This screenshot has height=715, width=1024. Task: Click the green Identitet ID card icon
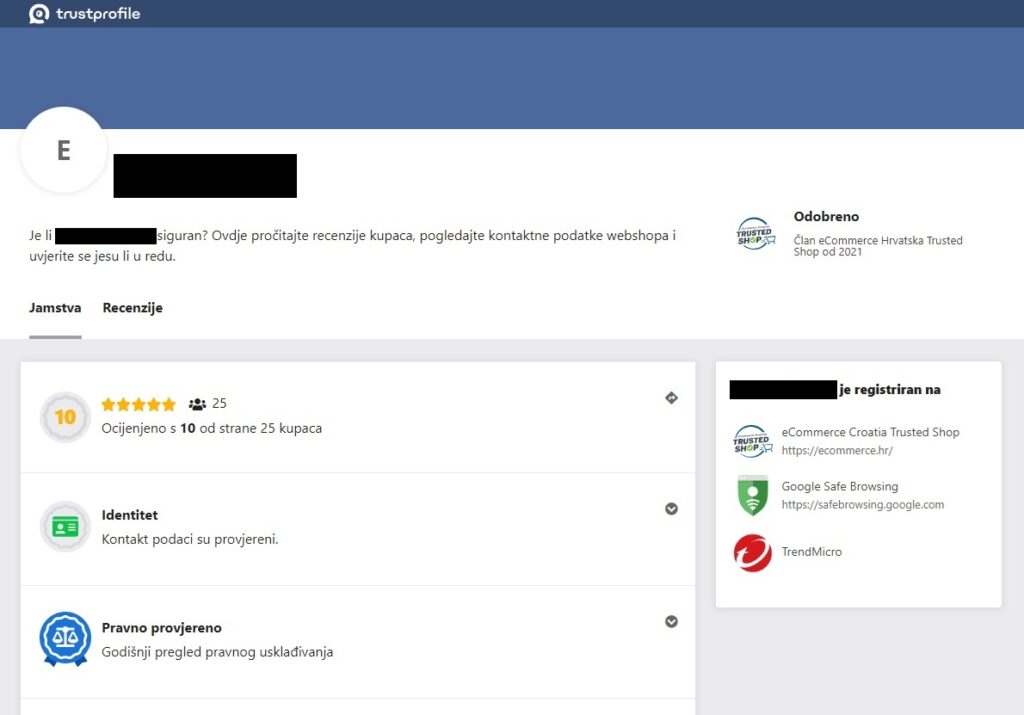65,527
